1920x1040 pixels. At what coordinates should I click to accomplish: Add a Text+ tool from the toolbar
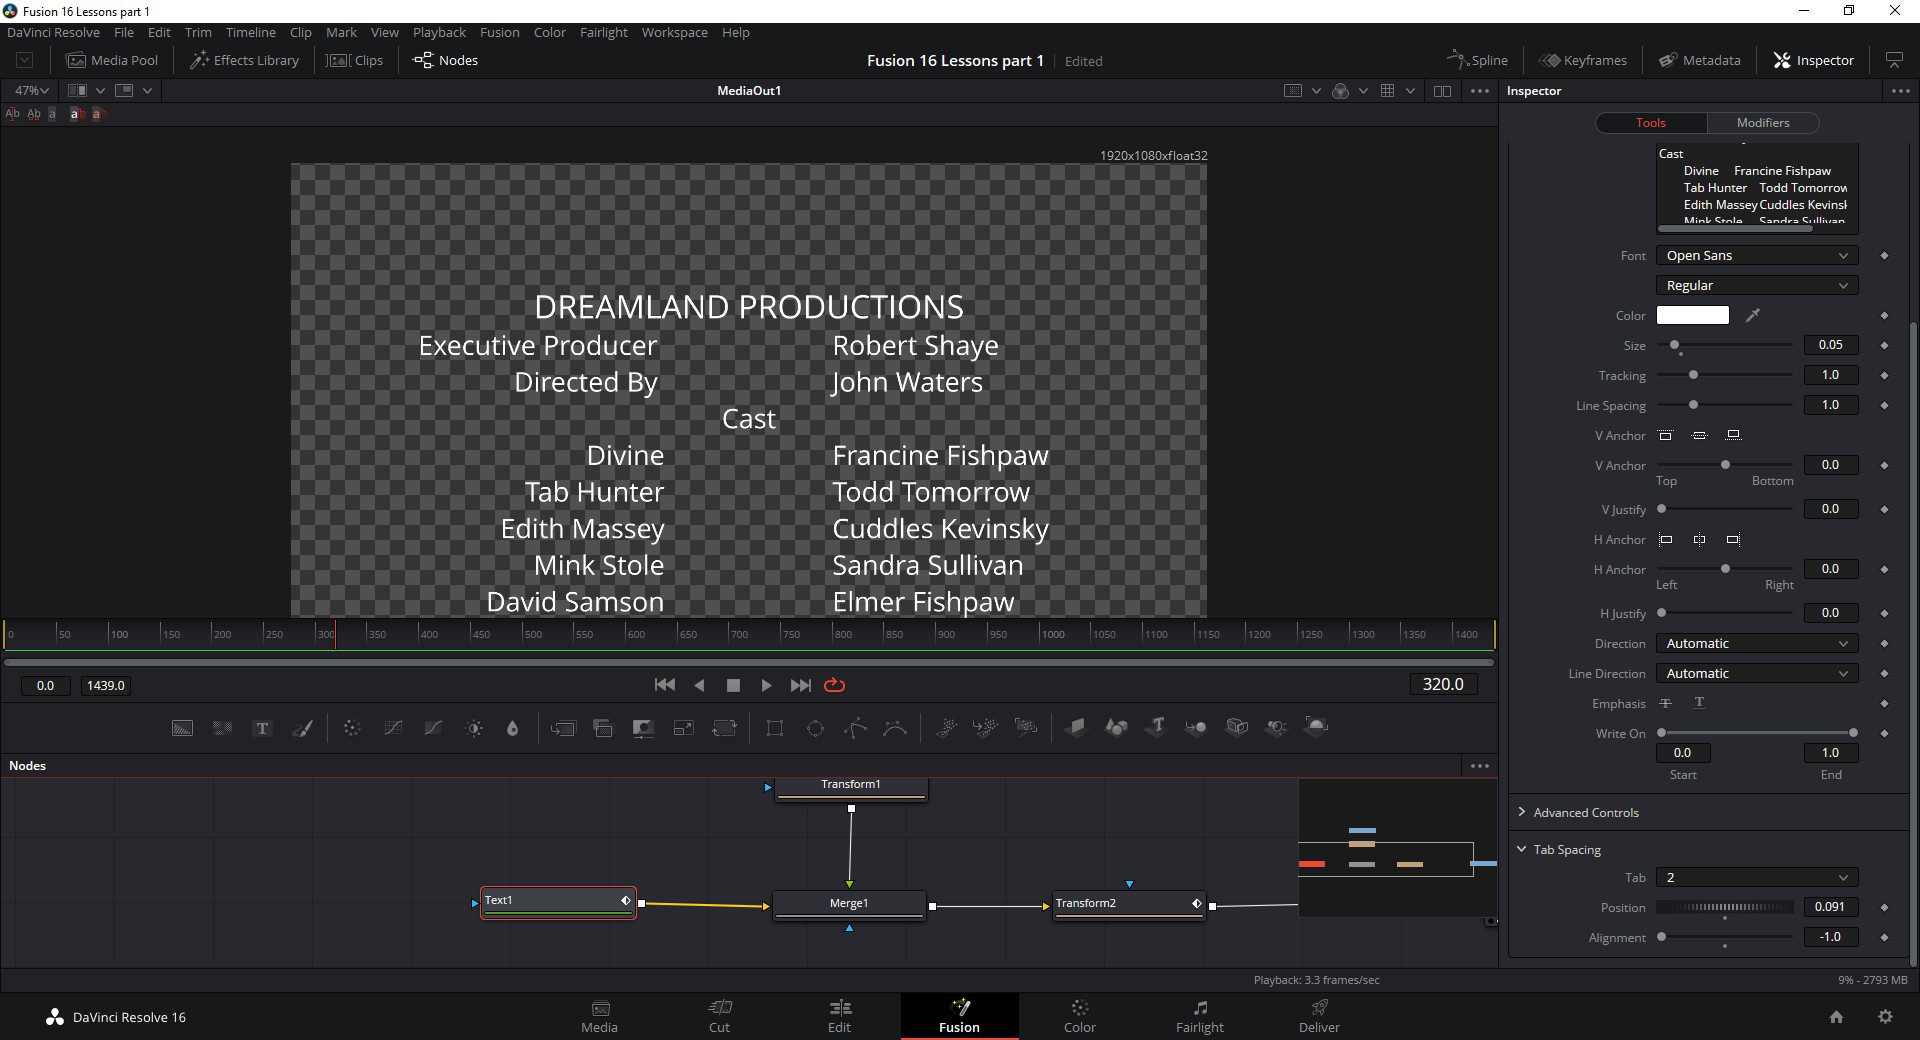(x=262, y=728)
